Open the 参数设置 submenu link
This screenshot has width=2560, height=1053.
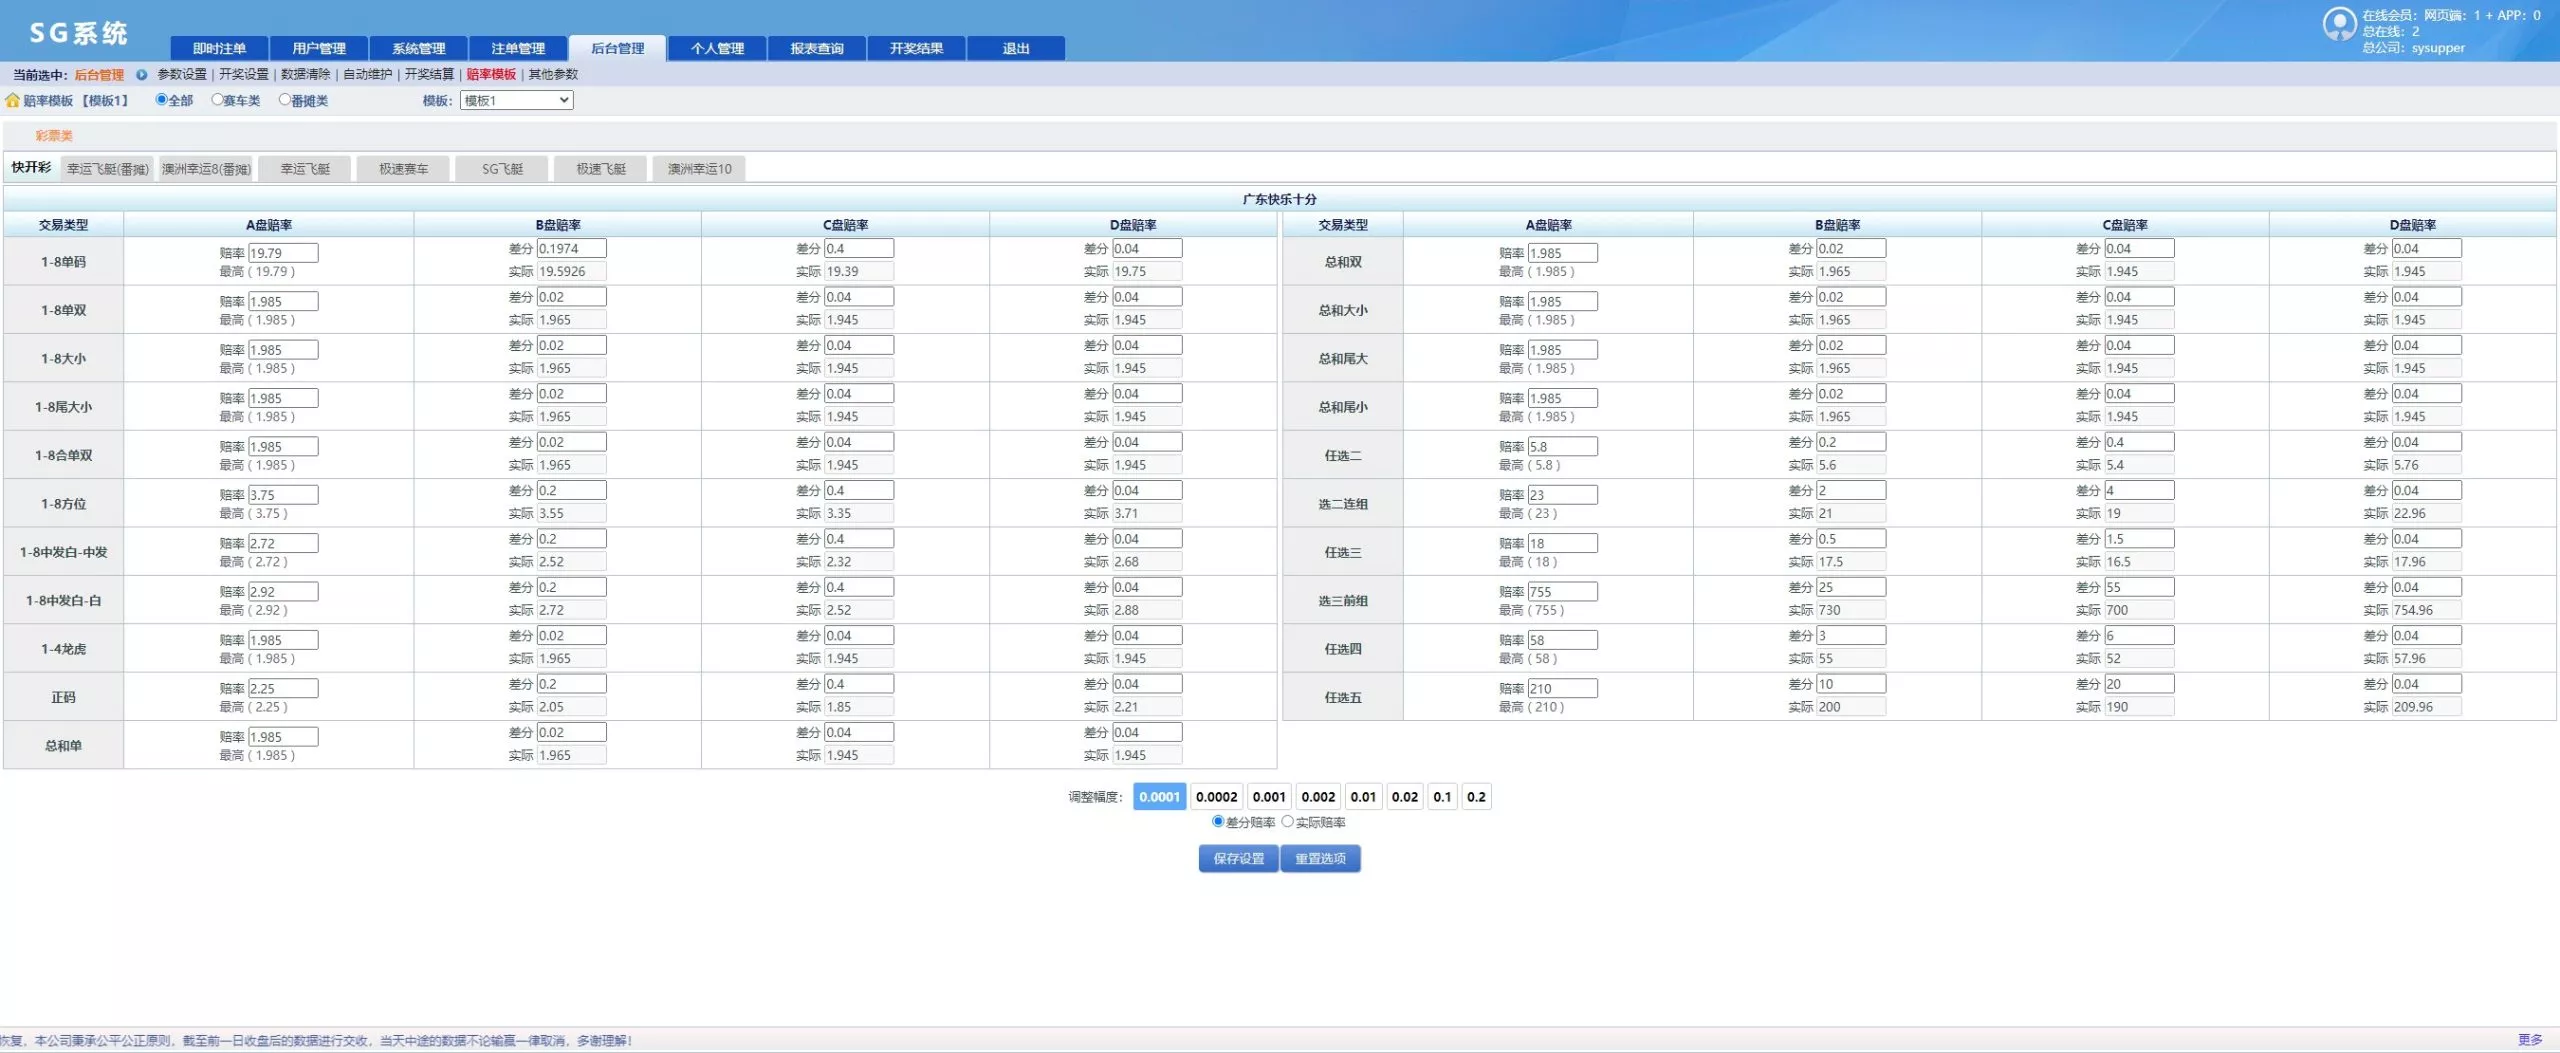[182, 75]
